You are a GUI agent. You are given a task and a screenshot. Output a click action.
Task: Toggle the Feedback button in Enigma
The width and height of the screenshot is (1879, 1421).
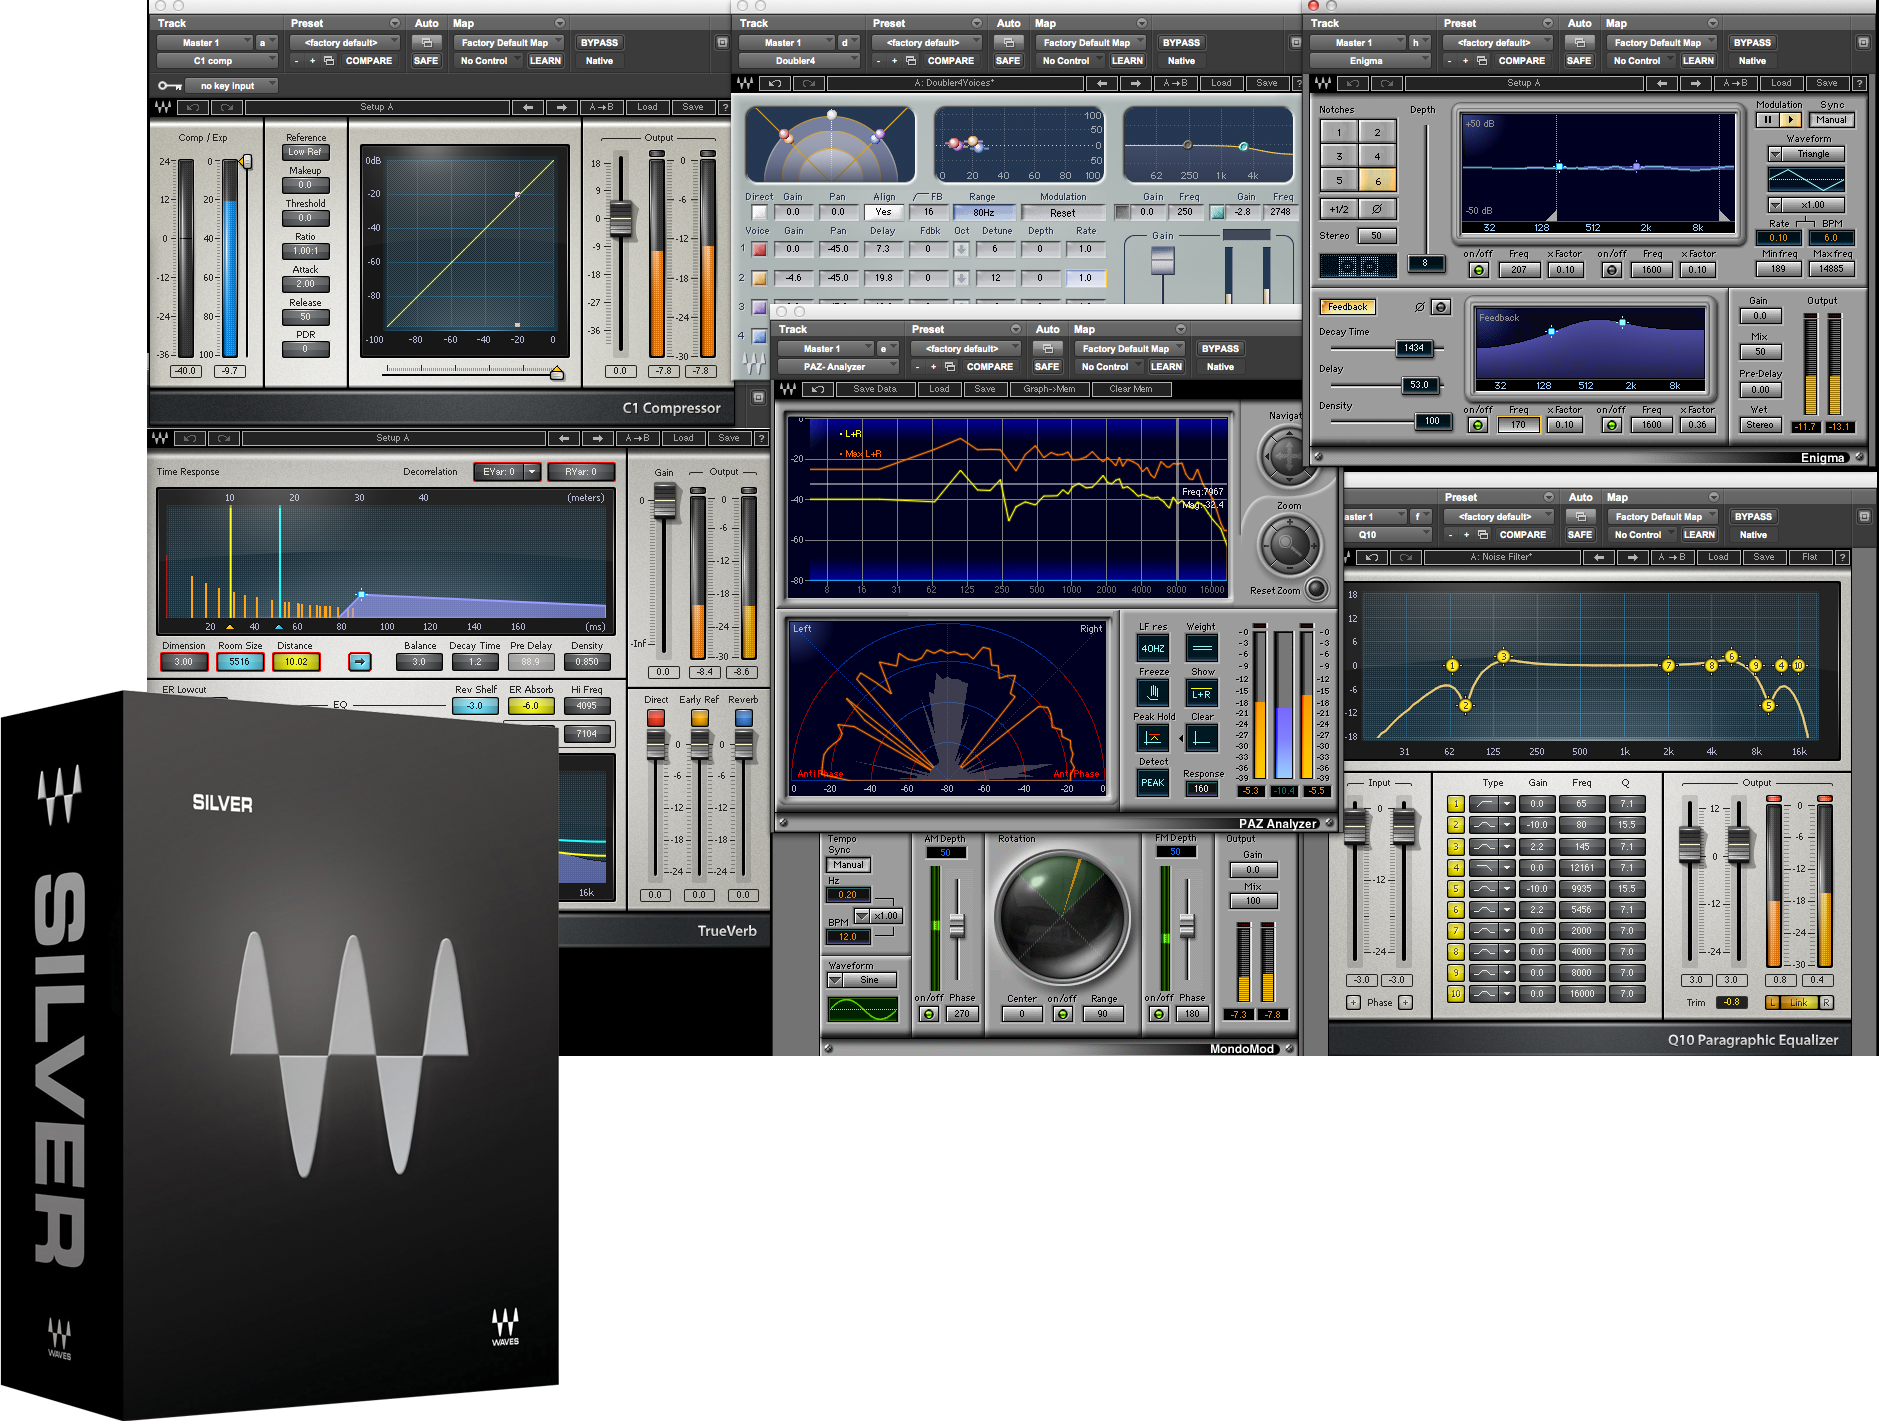click(1347, 306)
